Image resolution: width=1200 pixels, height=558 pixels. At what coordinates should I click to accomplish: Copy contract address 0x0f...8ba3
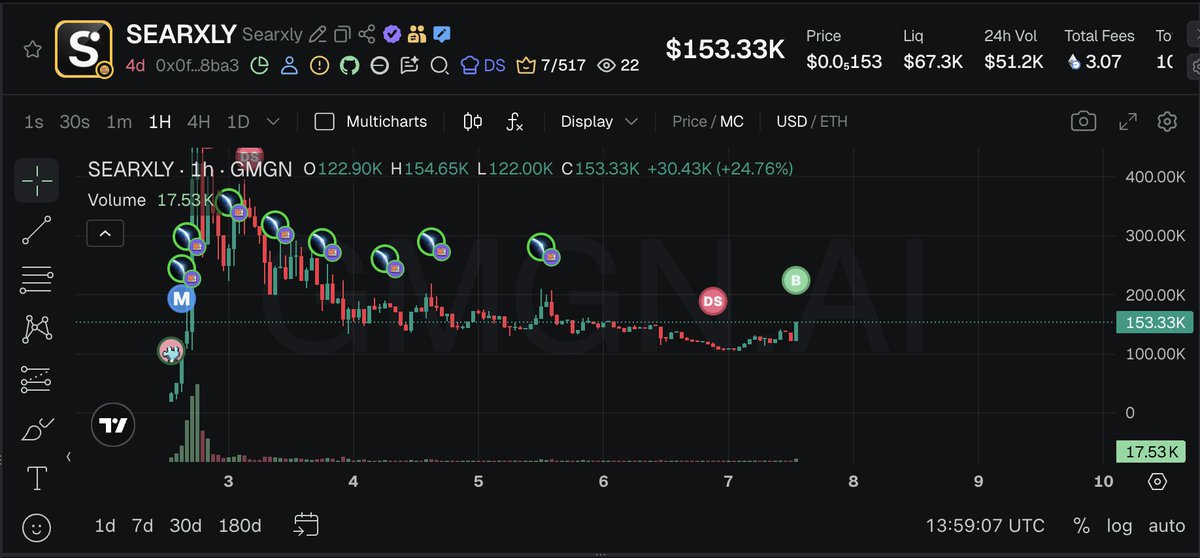point(197,66)
